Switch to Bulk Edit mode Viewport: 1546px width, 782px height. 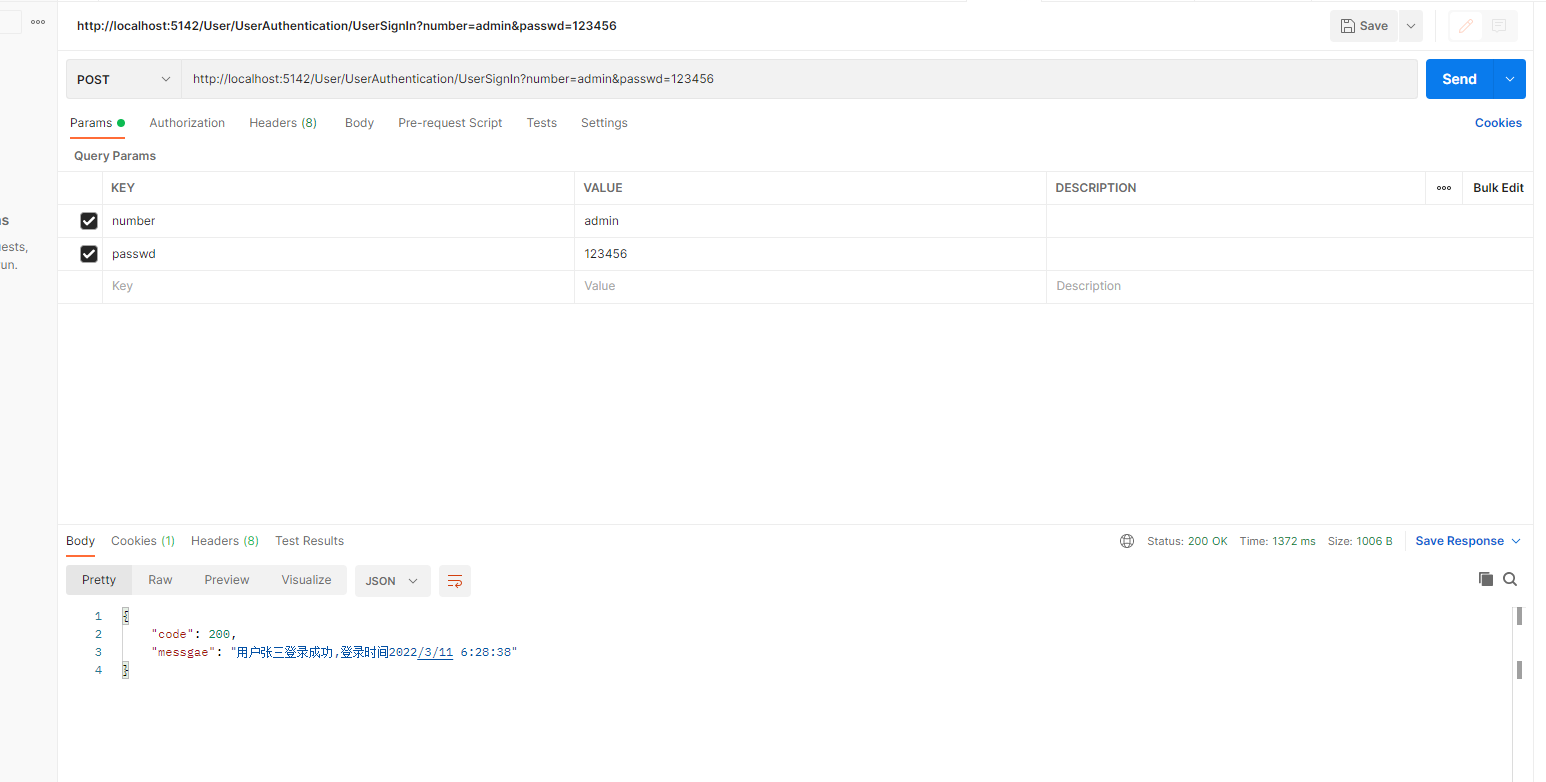tap(1497, 187)
